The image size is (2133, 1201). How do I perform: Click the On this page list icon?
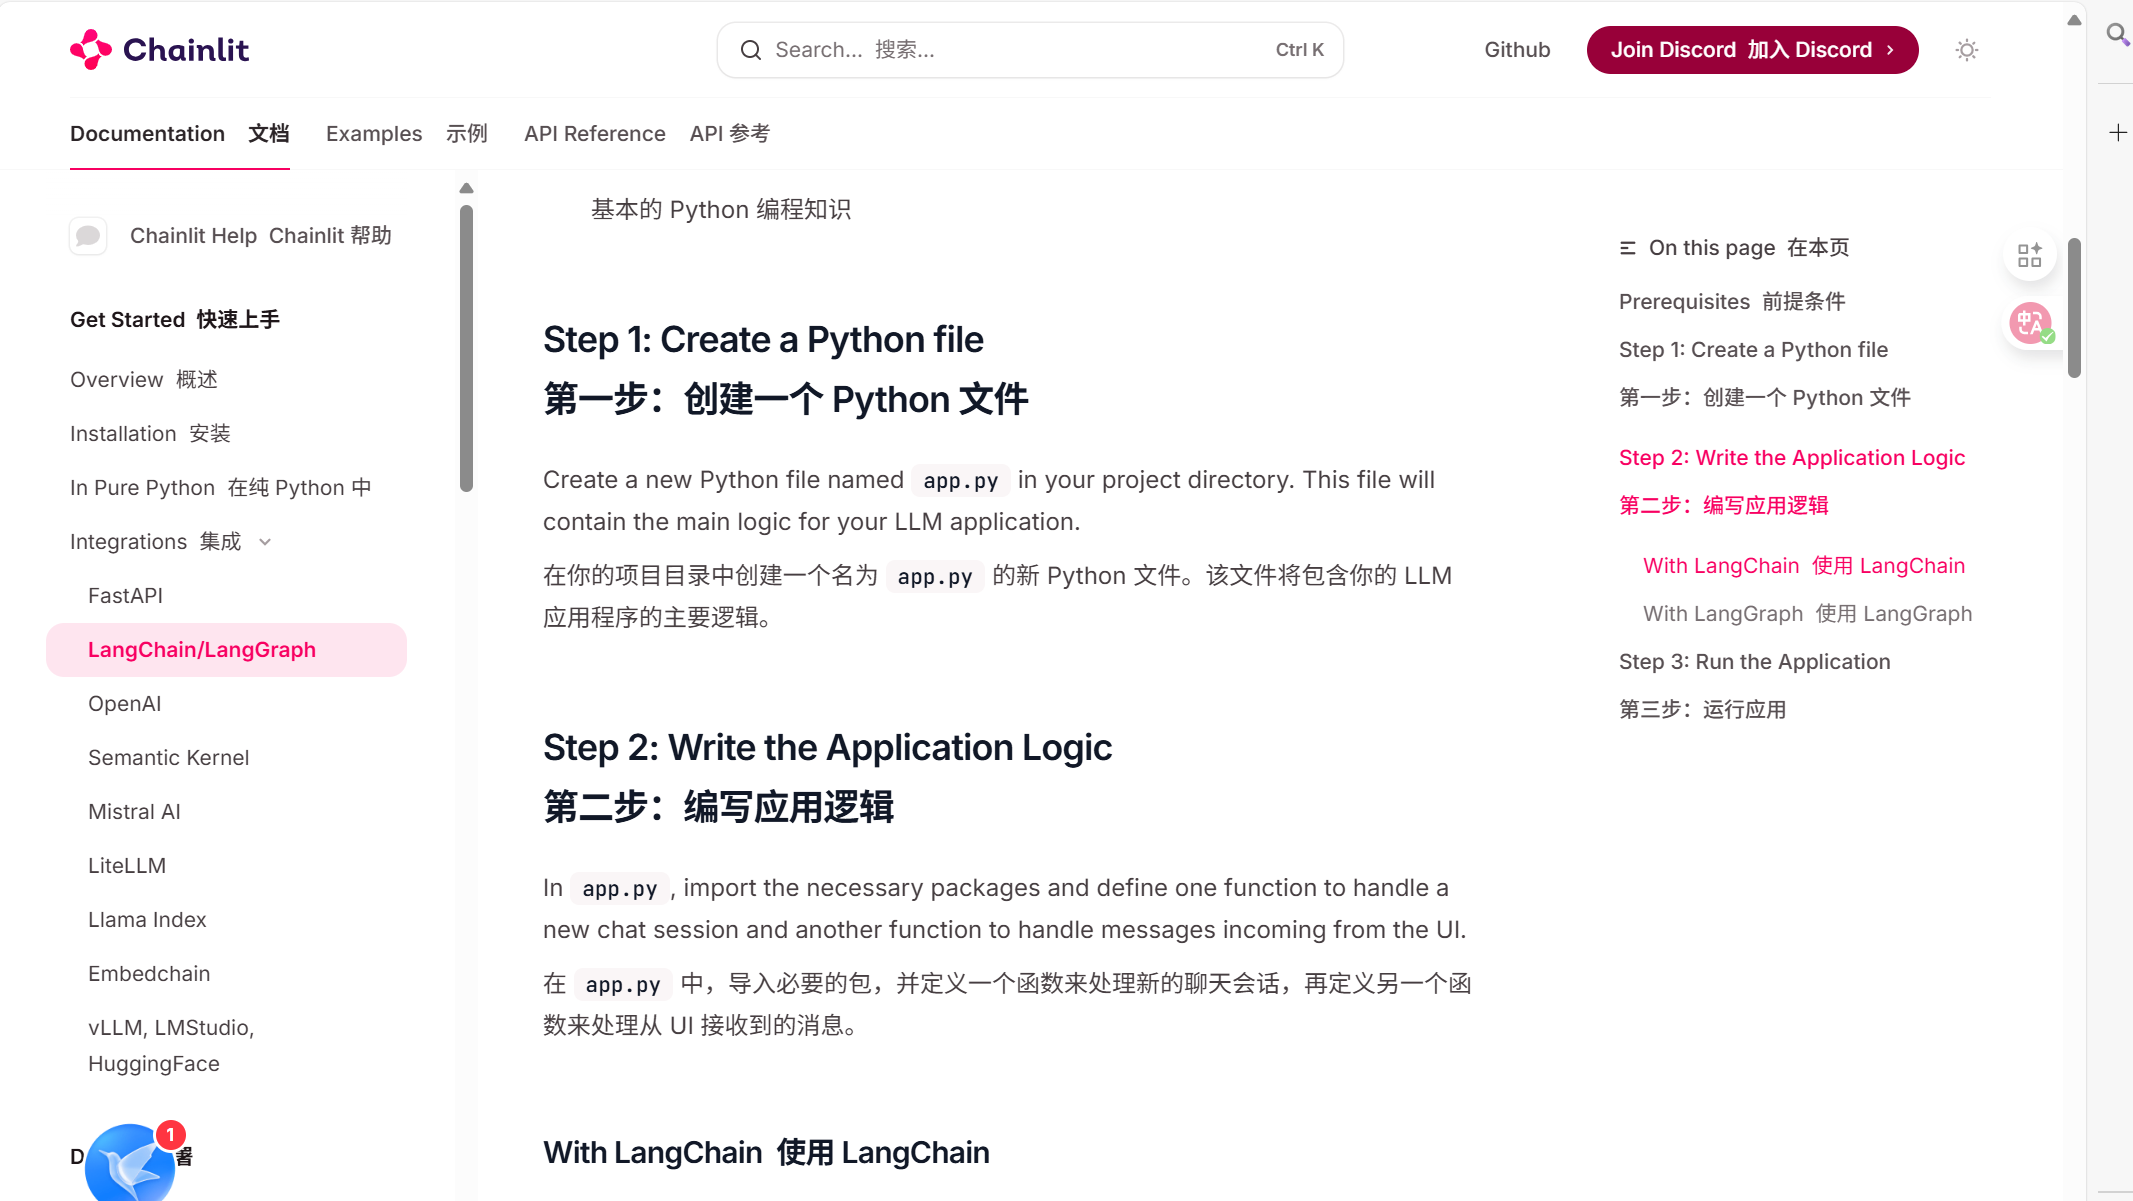pos(1627,248)
